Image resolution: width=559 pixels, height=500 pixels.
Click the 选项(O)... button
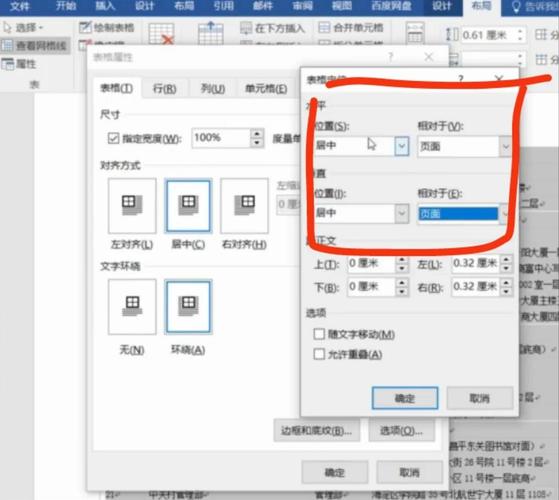coord(401,431)
